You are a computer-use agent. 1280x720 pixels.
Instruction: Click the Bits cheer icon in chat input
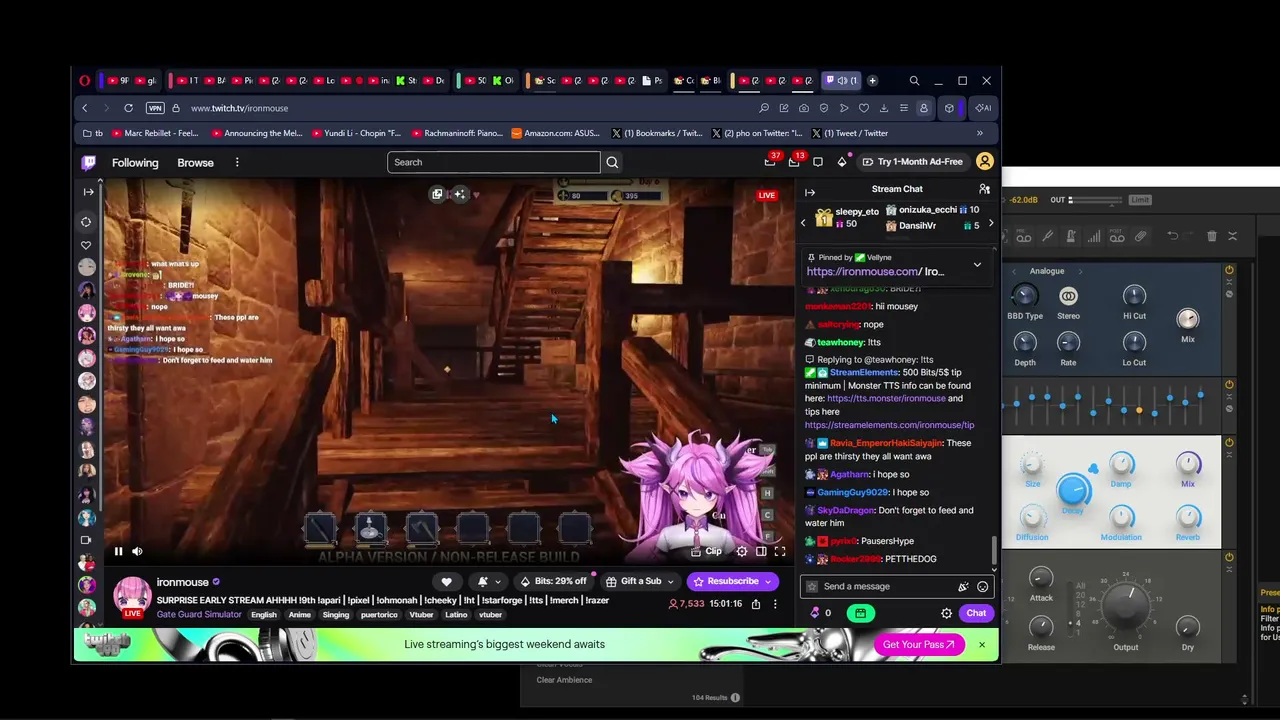click(x=963, y=587)
